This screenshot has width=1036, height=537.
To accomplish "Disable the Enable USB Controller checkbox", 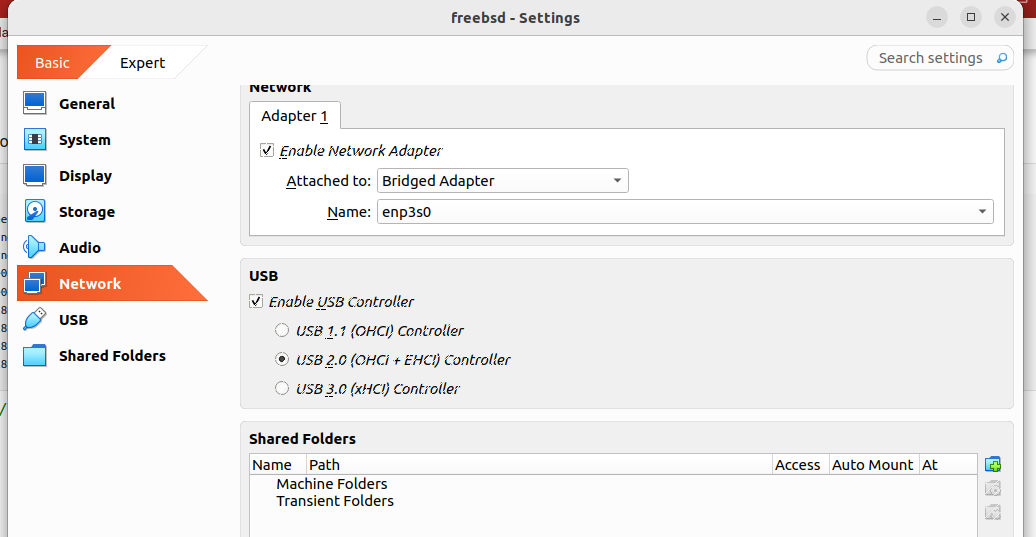I will (256, 301).
